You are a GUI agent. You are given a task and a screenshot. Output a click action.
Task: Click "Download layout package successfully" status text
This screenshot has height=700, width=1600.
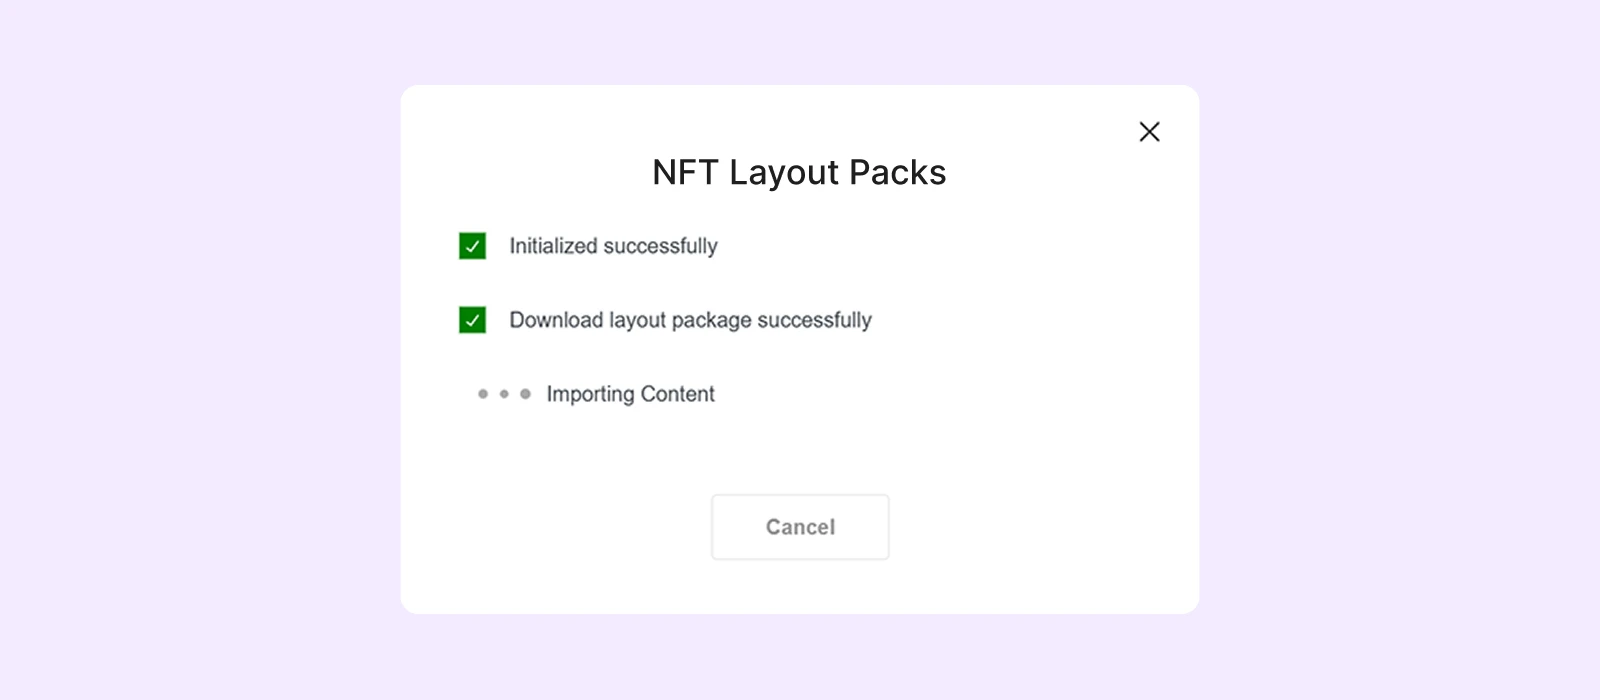(690, 320)
